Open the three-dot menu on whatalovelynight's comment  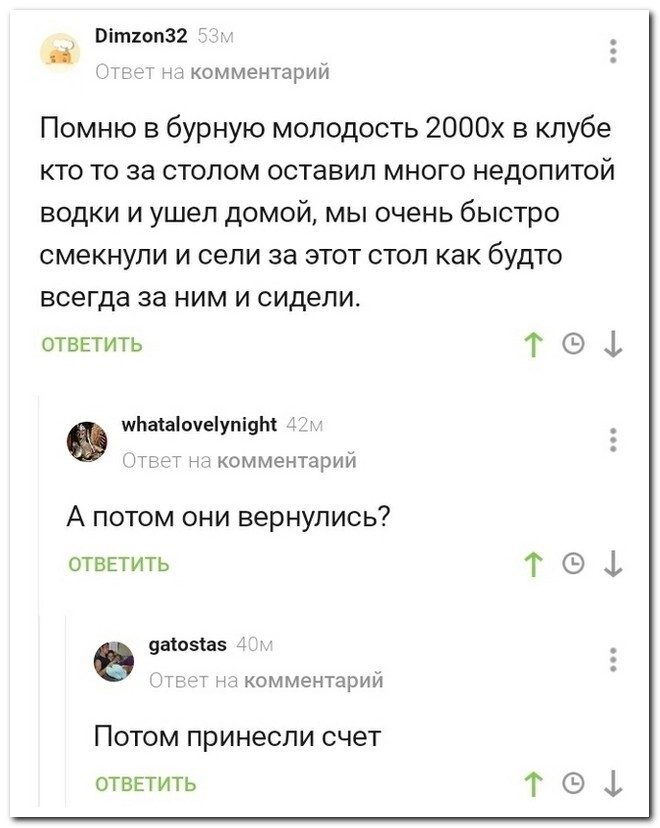tap(613, 440)
